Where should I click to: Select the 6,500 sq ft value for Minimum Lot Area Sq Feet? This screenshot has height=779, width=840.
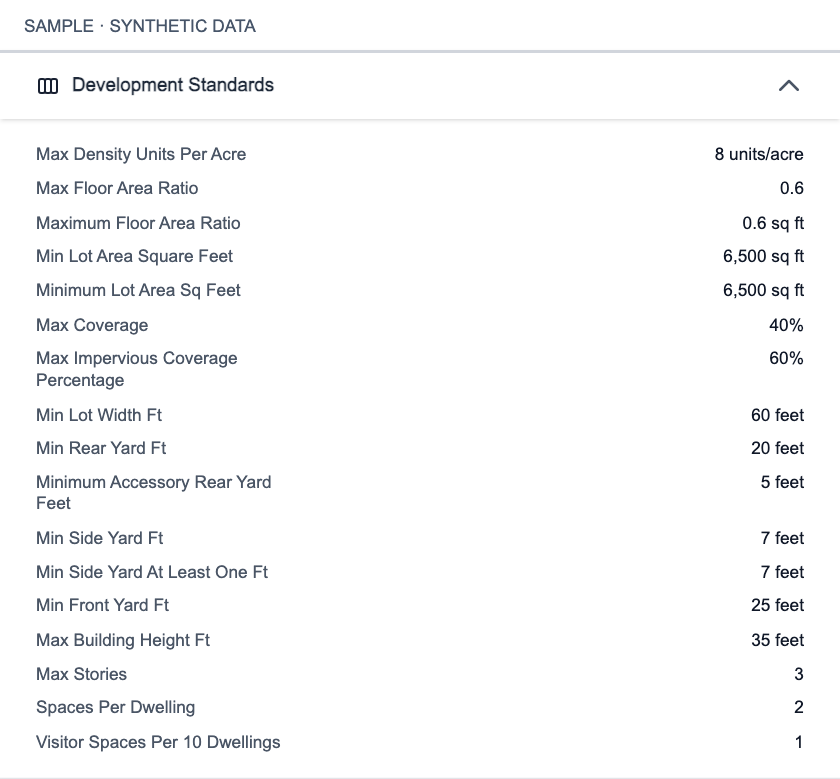click(x=763, y=290)
